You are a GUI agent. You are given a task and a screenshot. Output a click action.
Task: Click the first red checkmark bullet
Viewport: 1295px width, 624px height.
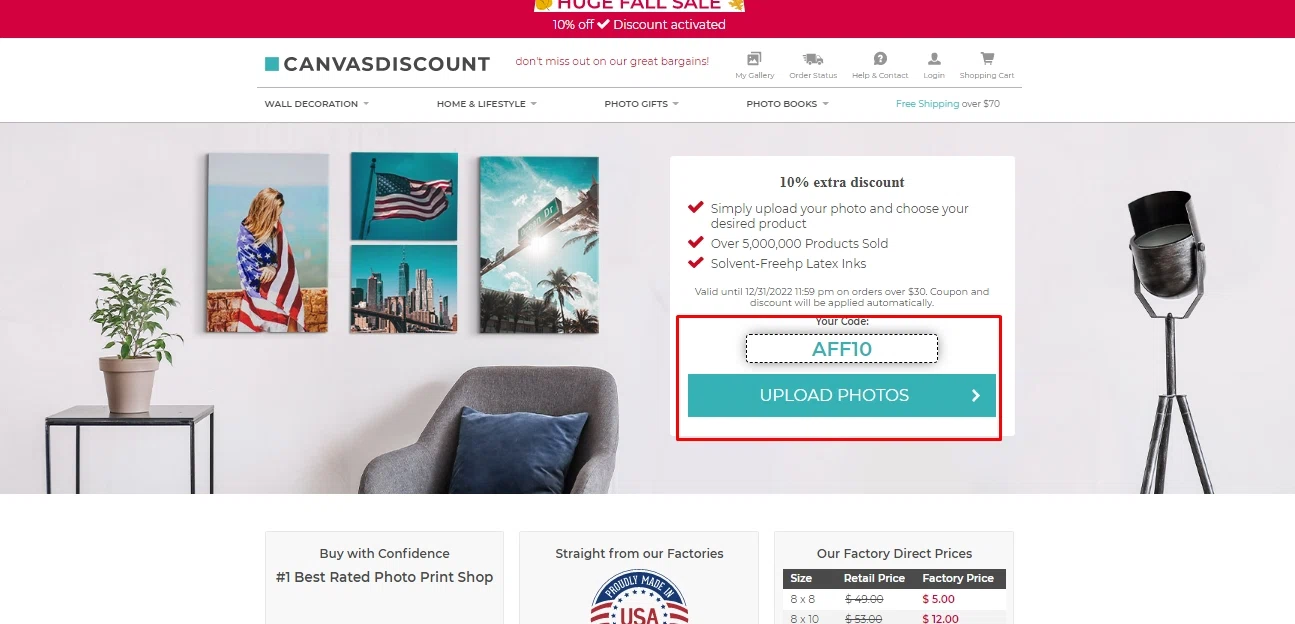696,208
